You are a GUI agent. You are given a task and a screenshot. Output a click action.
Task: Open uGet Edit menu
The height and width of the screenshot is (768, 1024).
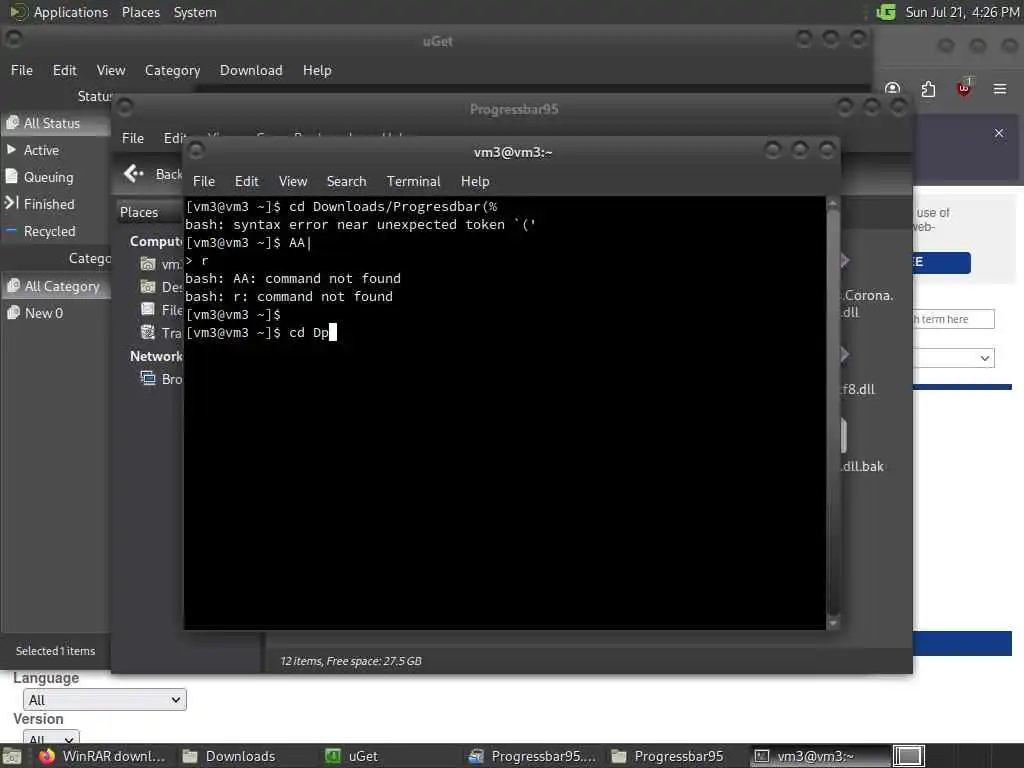tap(64, 71)
